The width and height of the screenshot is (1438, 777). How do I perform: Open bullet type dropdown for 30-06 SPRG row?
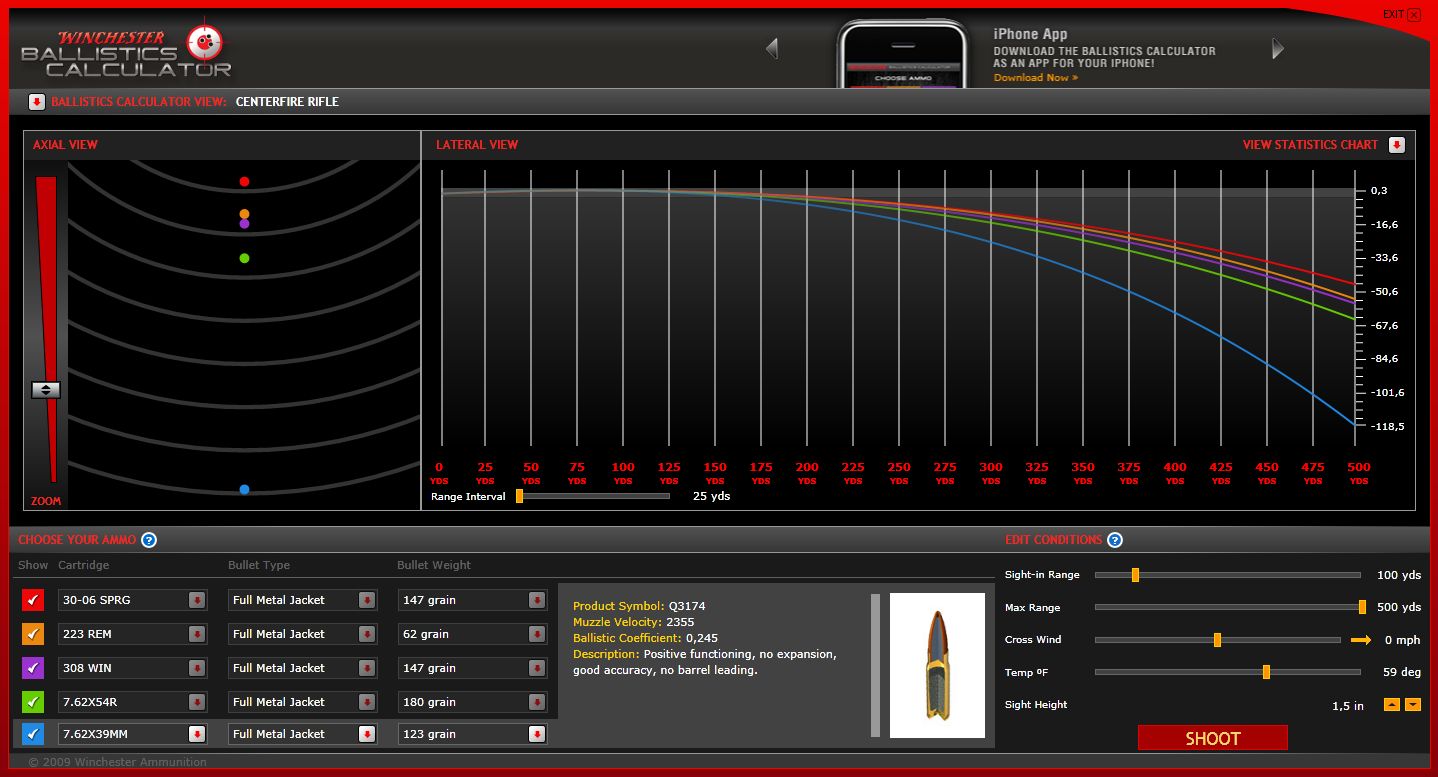point(367,600)
